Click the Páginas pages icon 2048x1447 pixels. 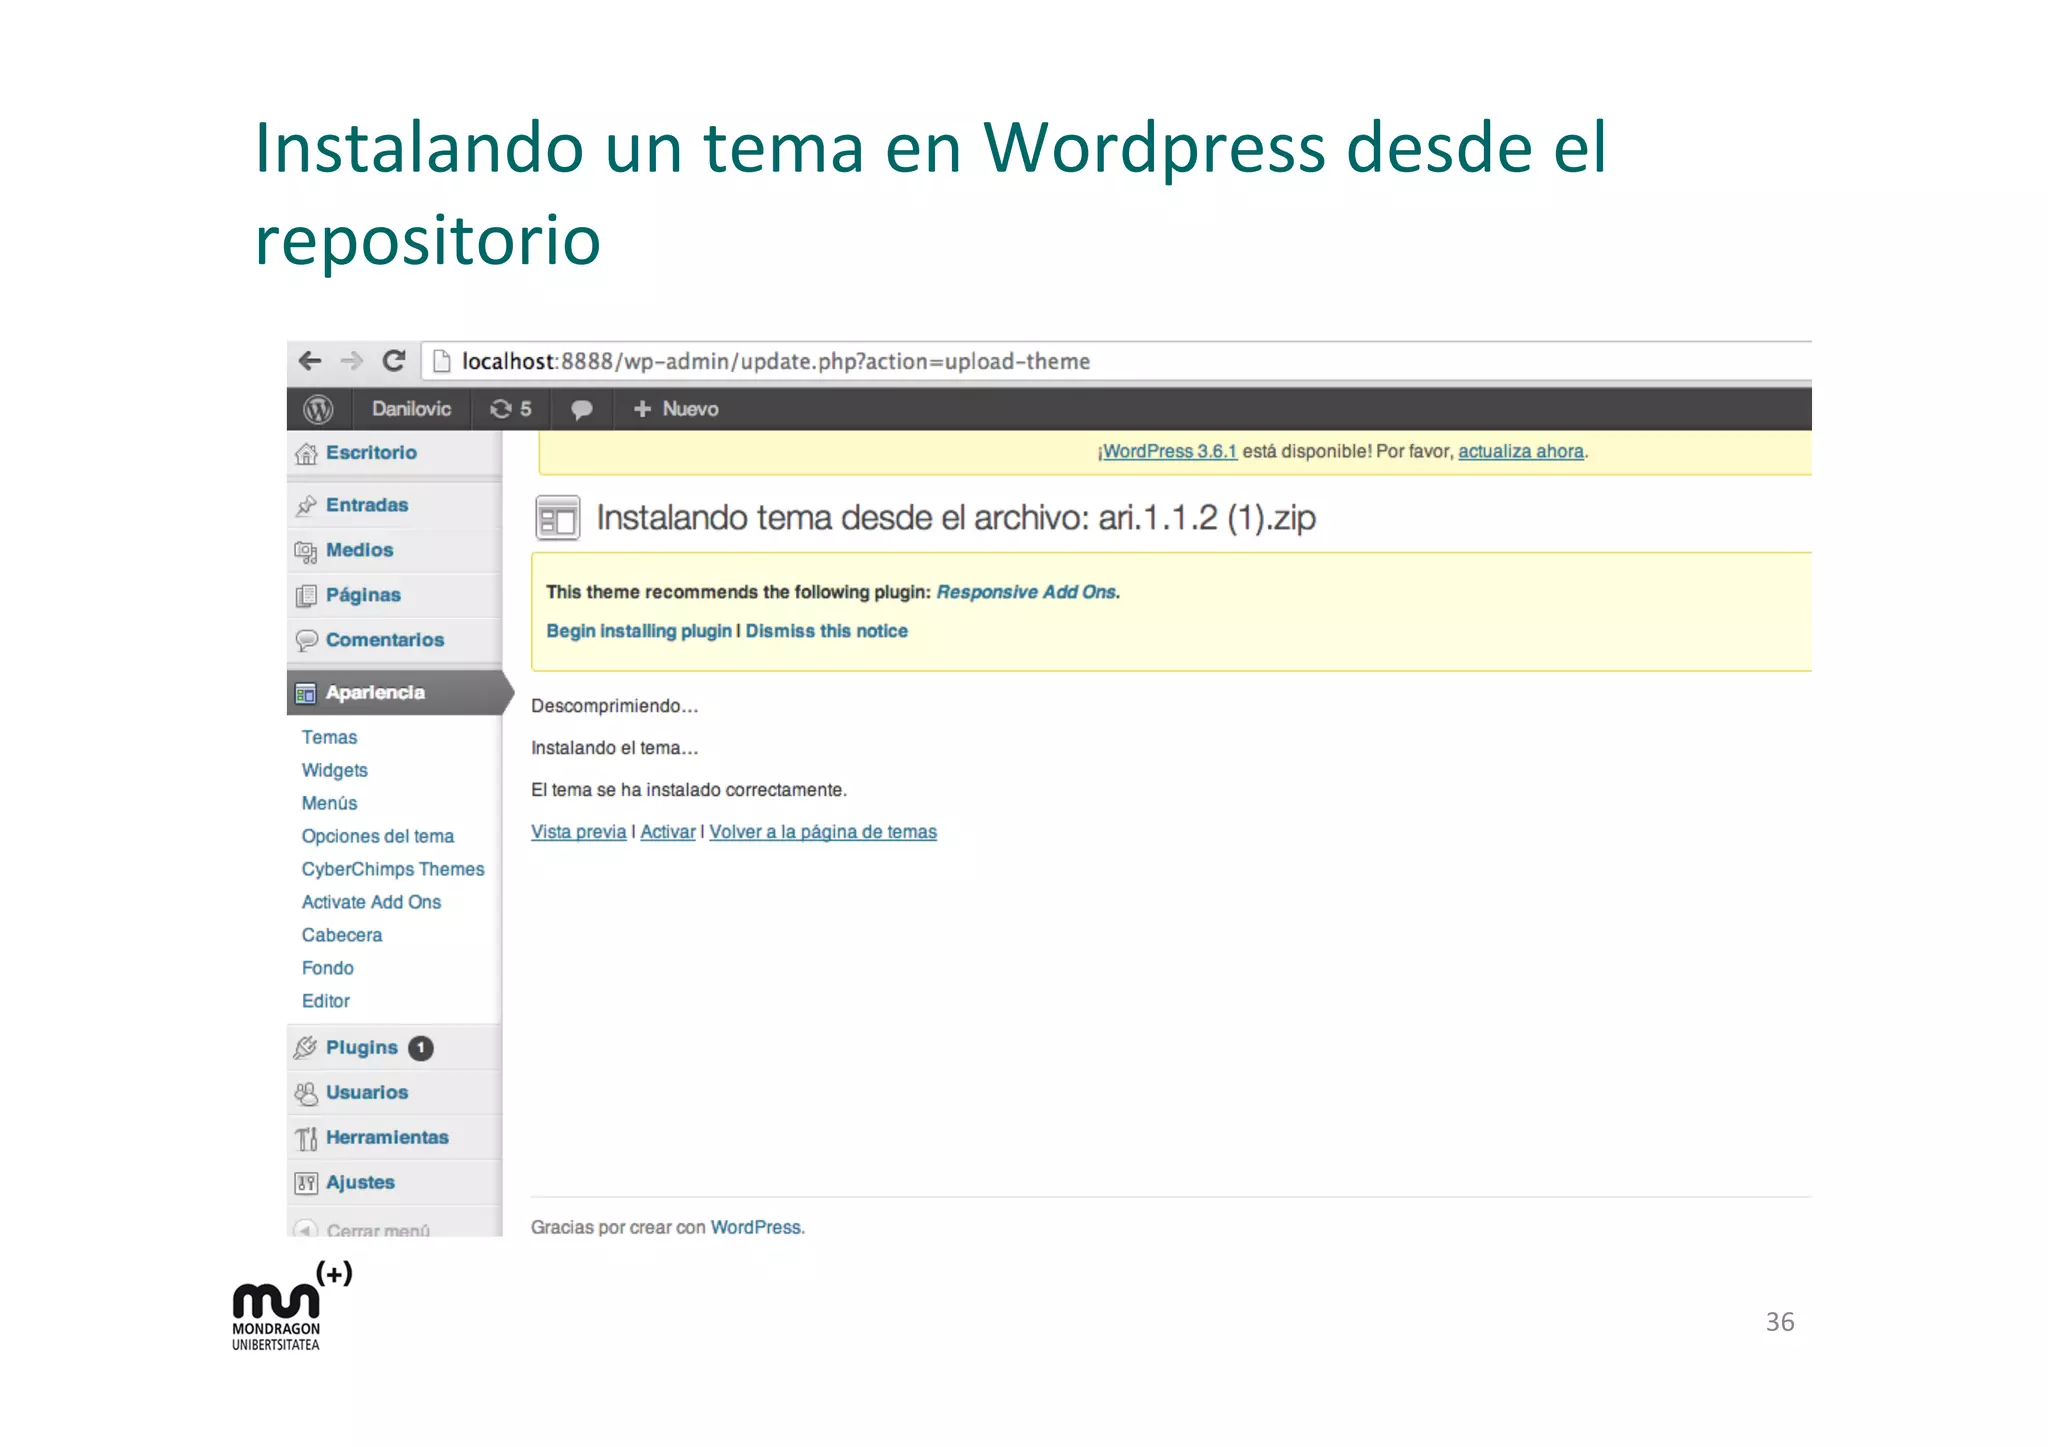point(306,596)
